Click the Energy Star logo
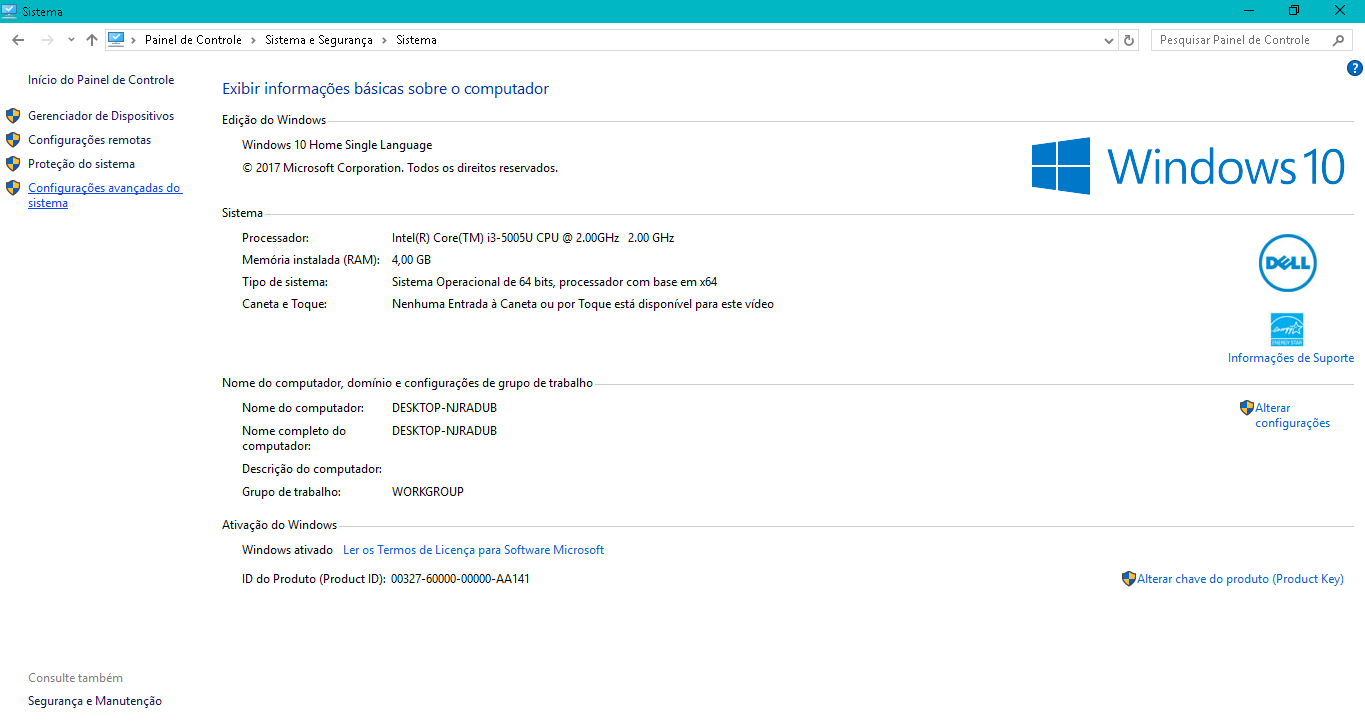 (x=1286, y=329)
